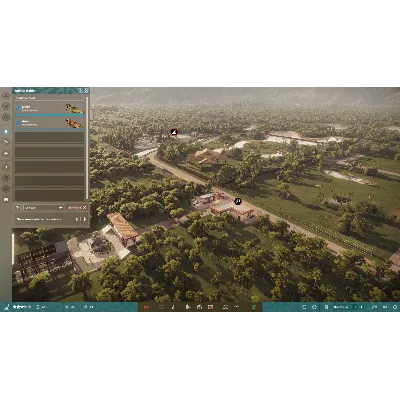Click the zoo icon at the bottom bar's left end

(6, 307)
